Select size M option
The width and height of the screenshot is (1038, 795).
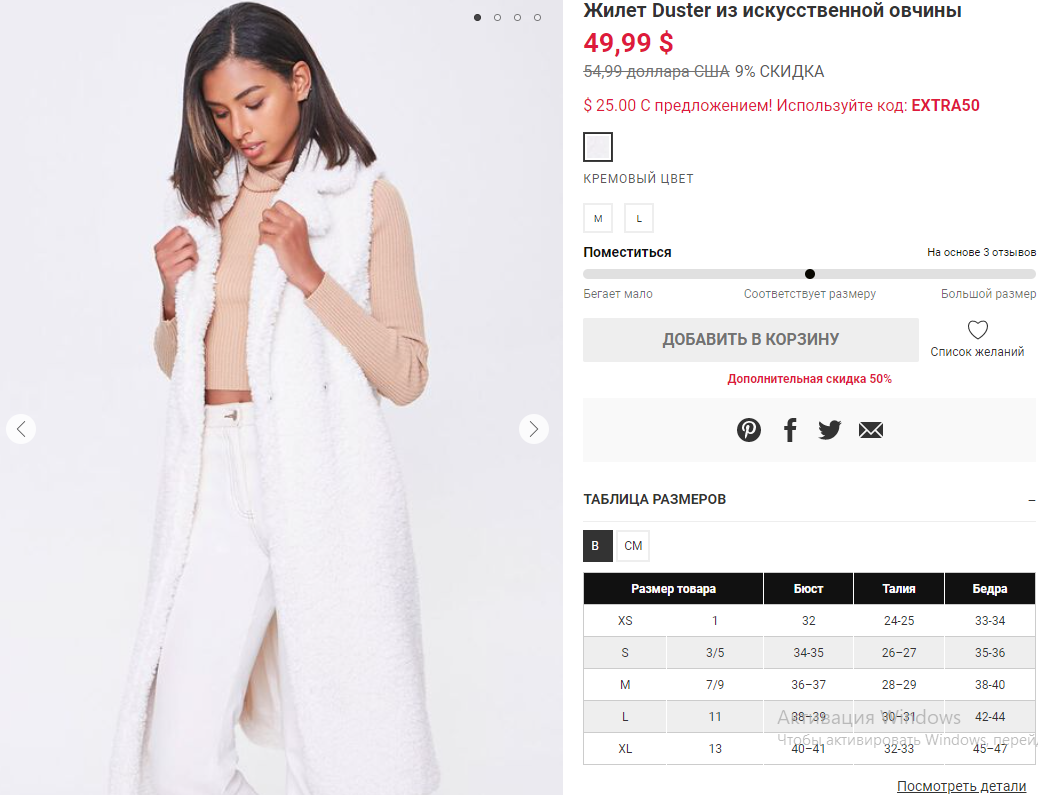[x=598, y=218]
